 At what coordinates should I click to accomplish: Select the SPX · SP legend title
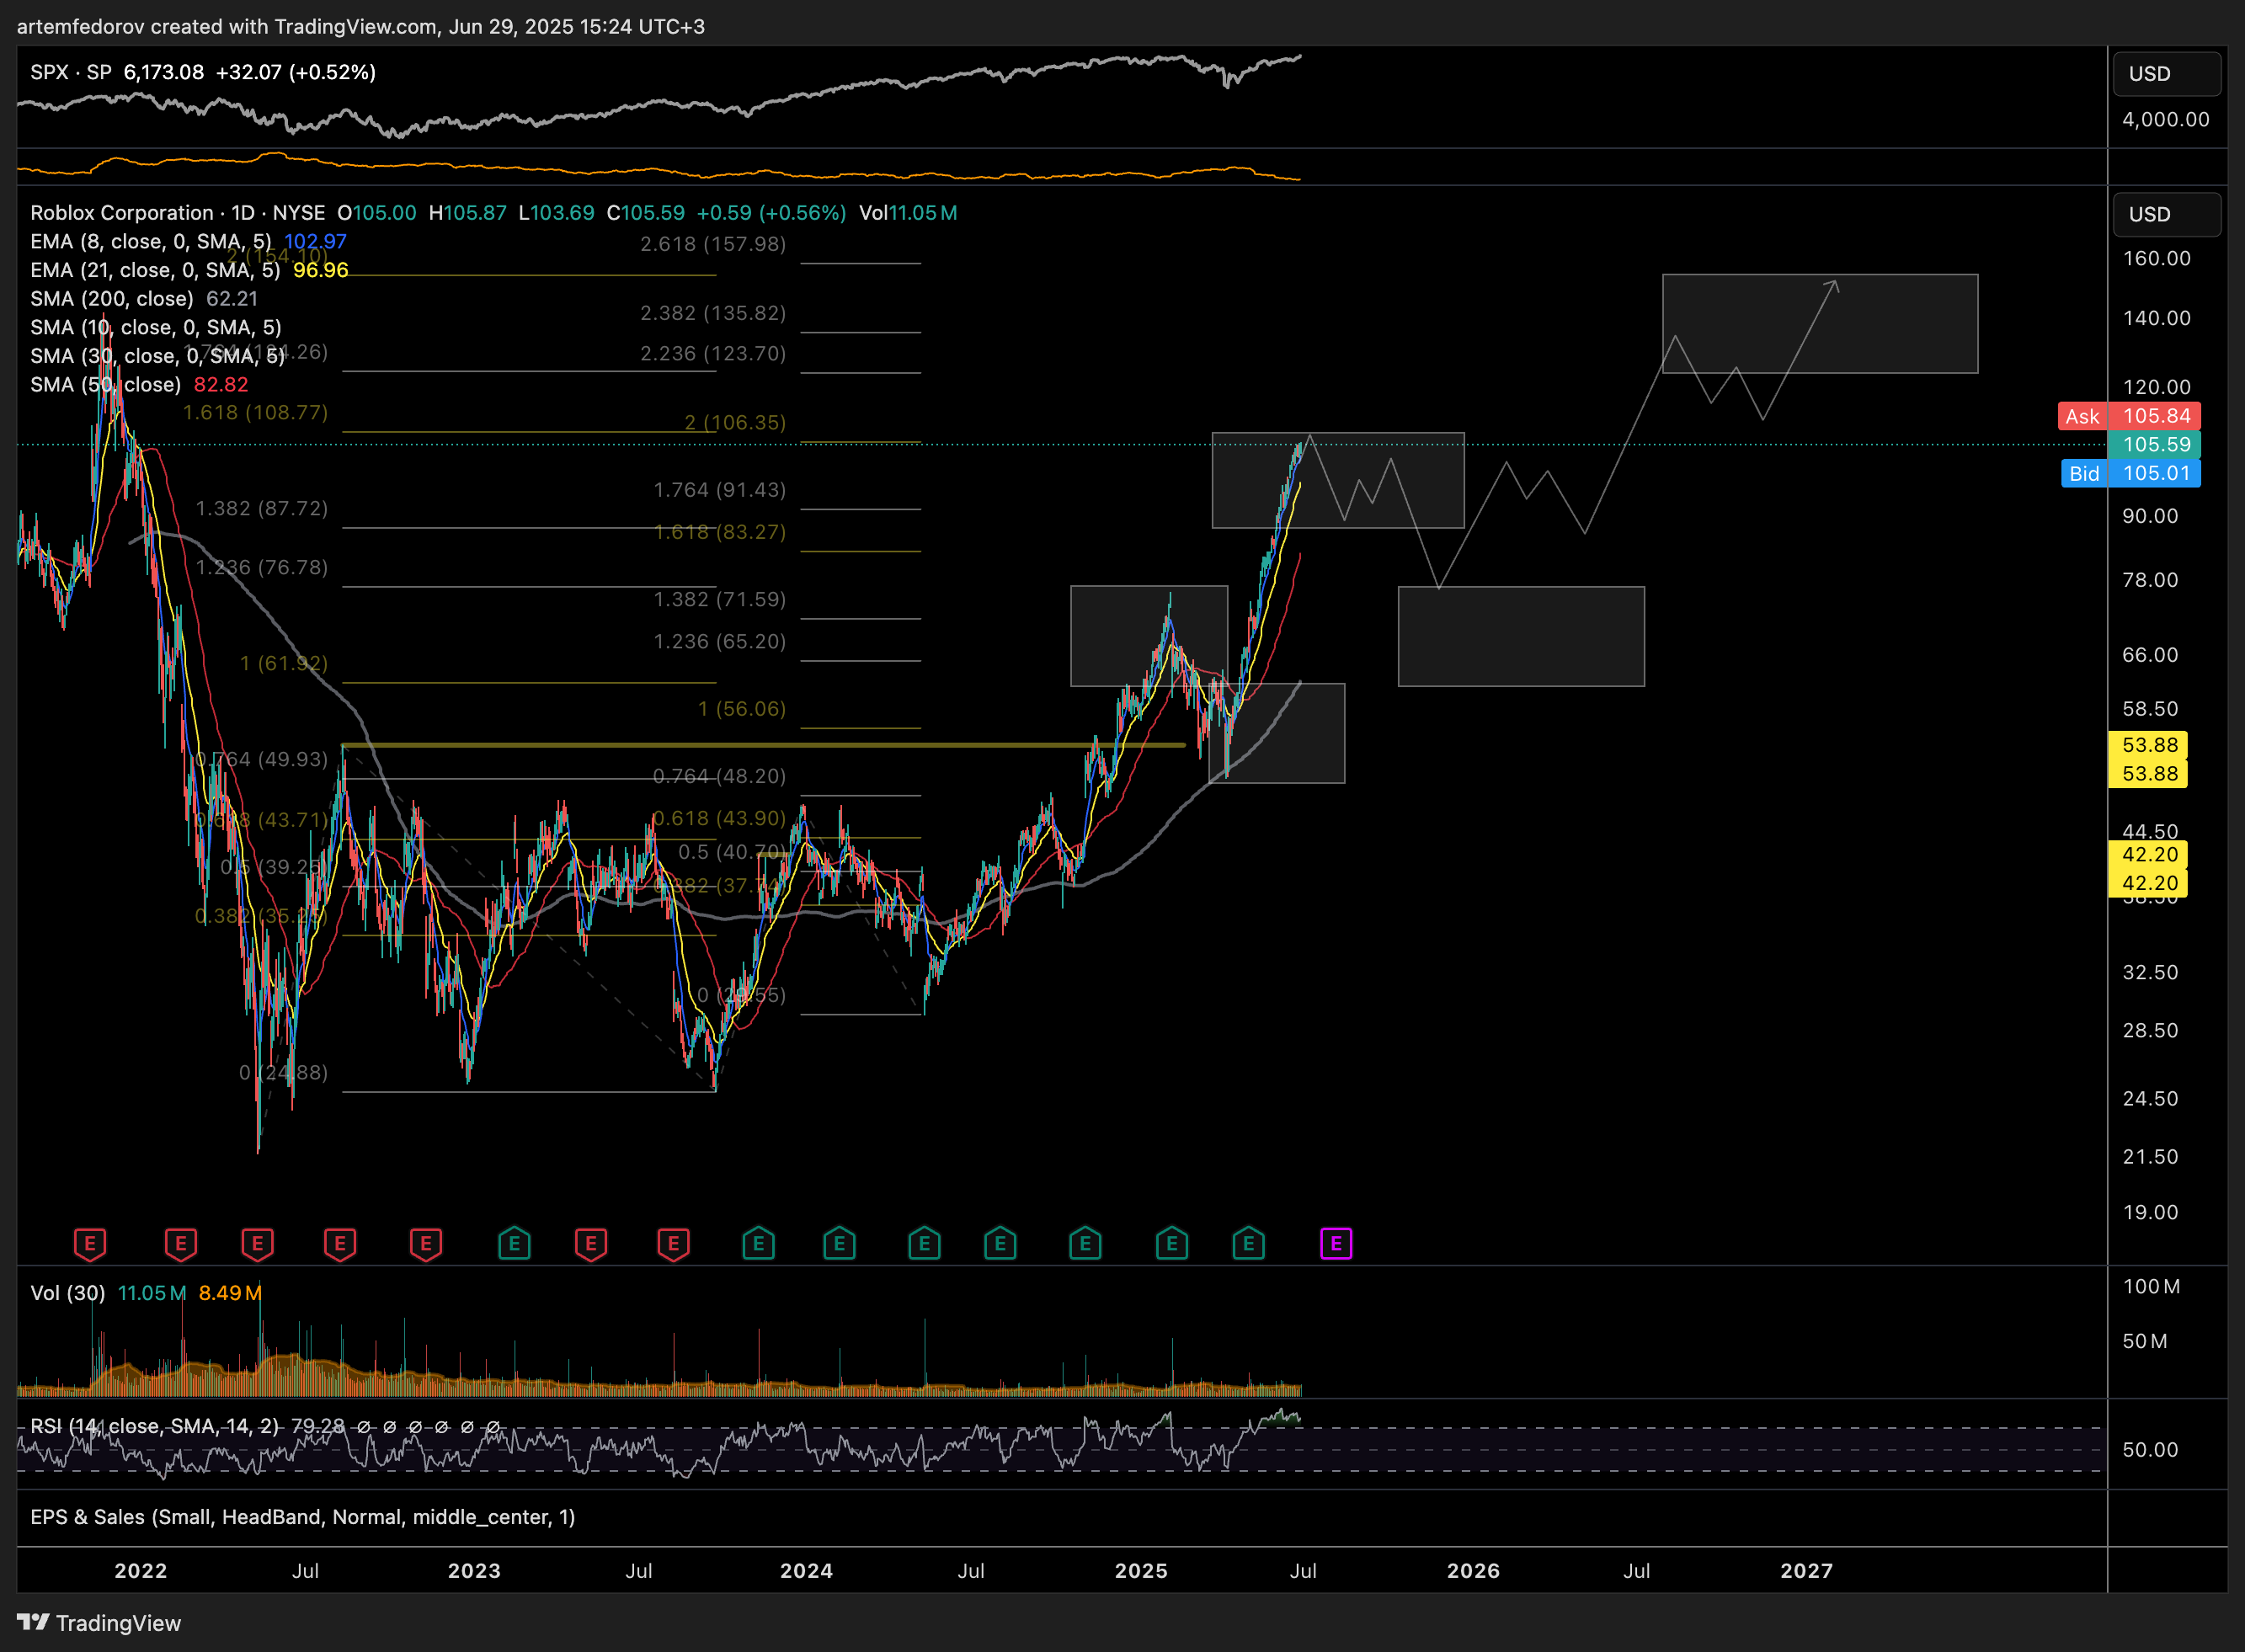71,72
